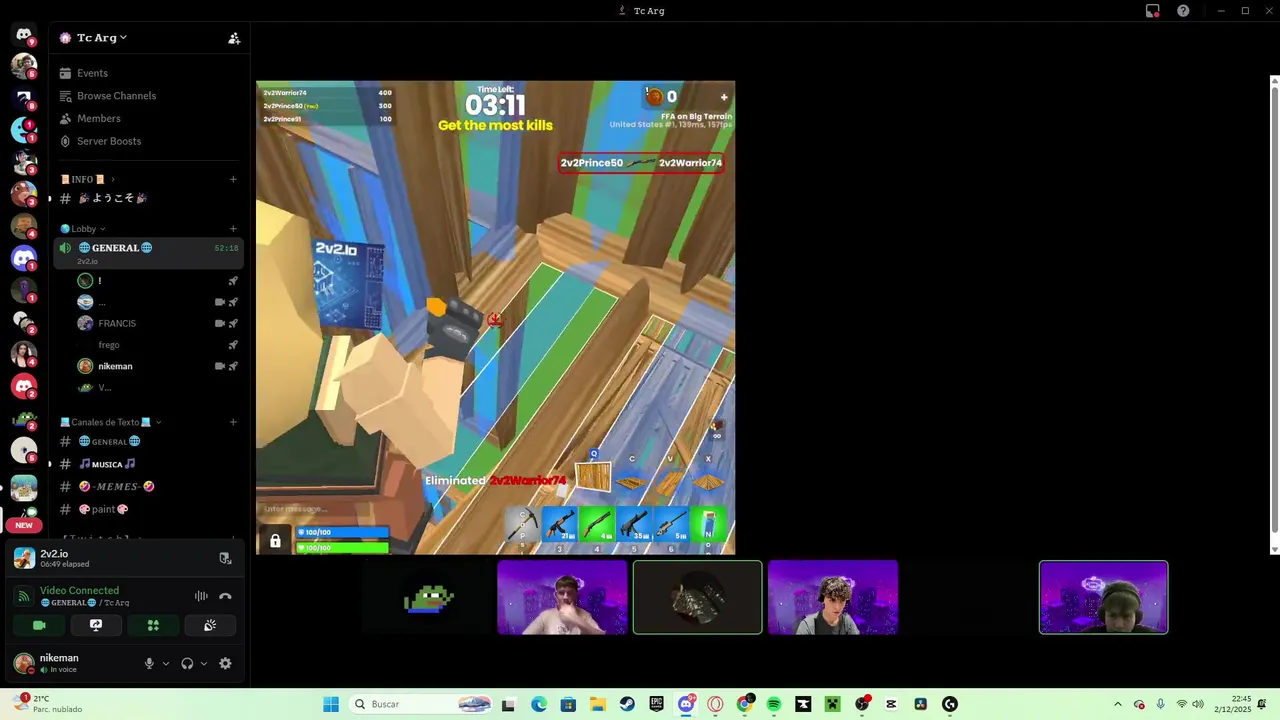This screenshot has width=1280, height=720.
Task: Open headphone output options arrow
Action: [204, 663]
